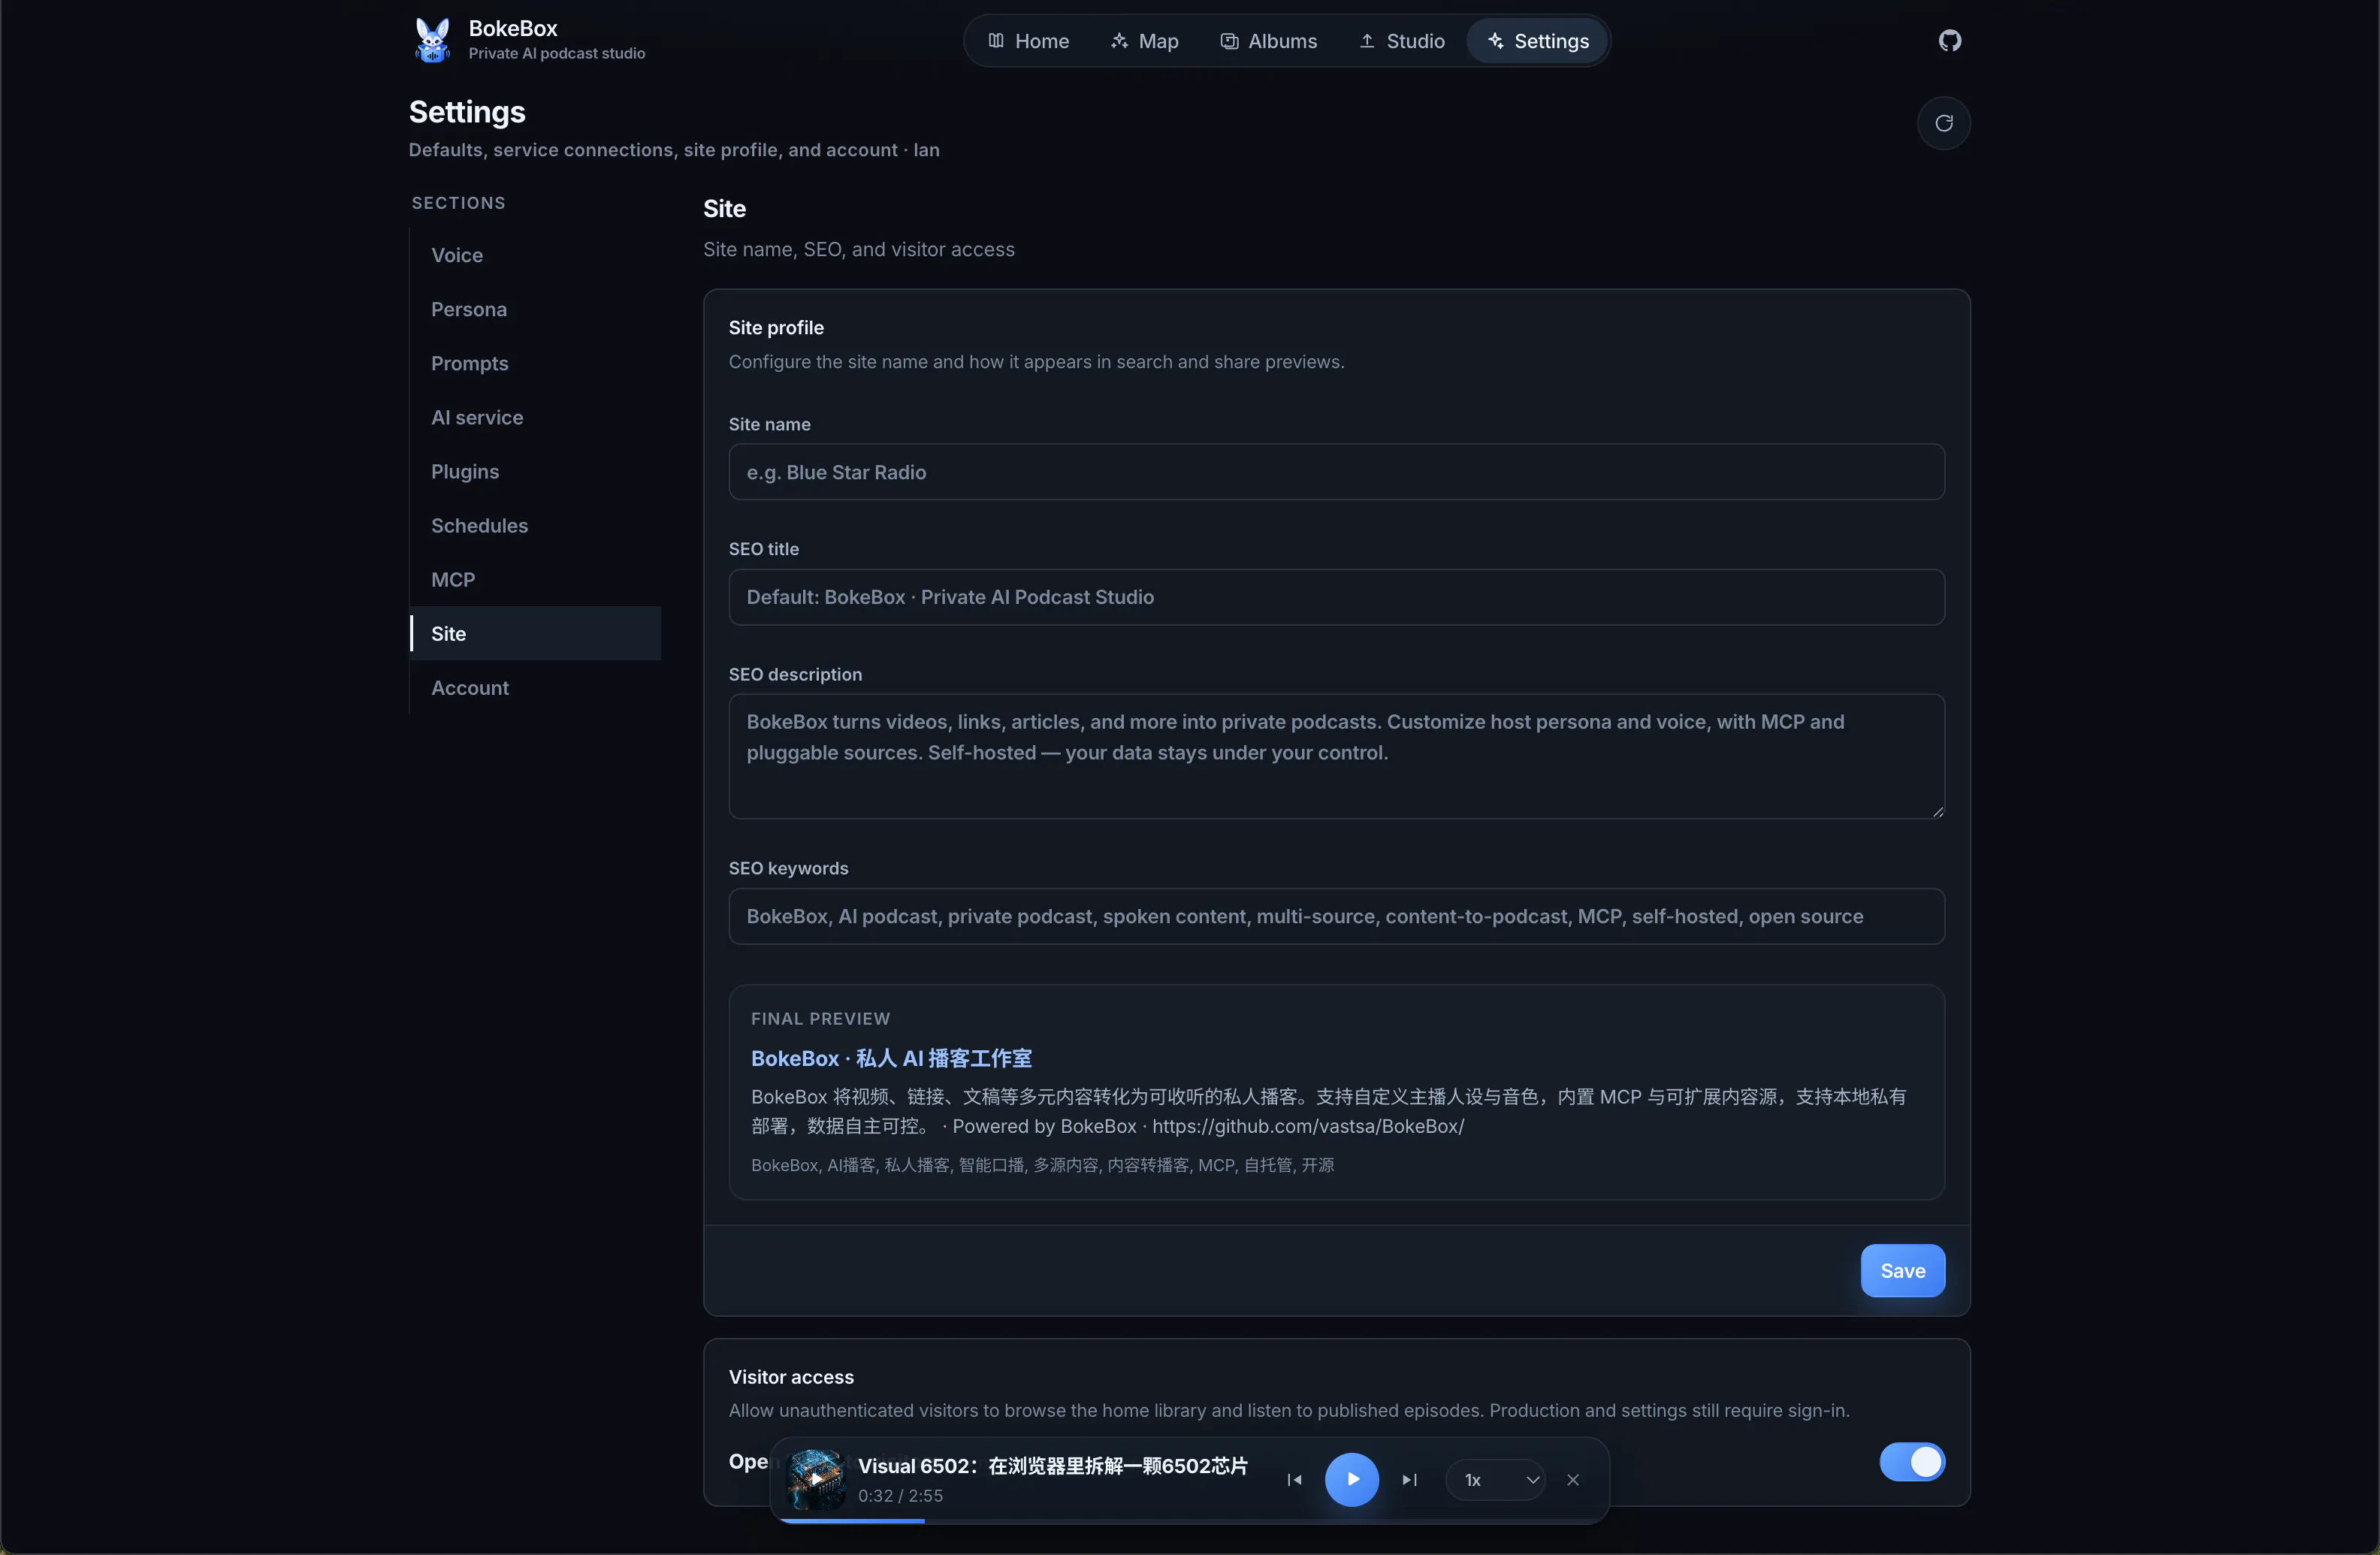Toggle the open visitor access switch
This screenshot has width=2380, height=1555.
pyautogui.click(x=1912, y=1462)
